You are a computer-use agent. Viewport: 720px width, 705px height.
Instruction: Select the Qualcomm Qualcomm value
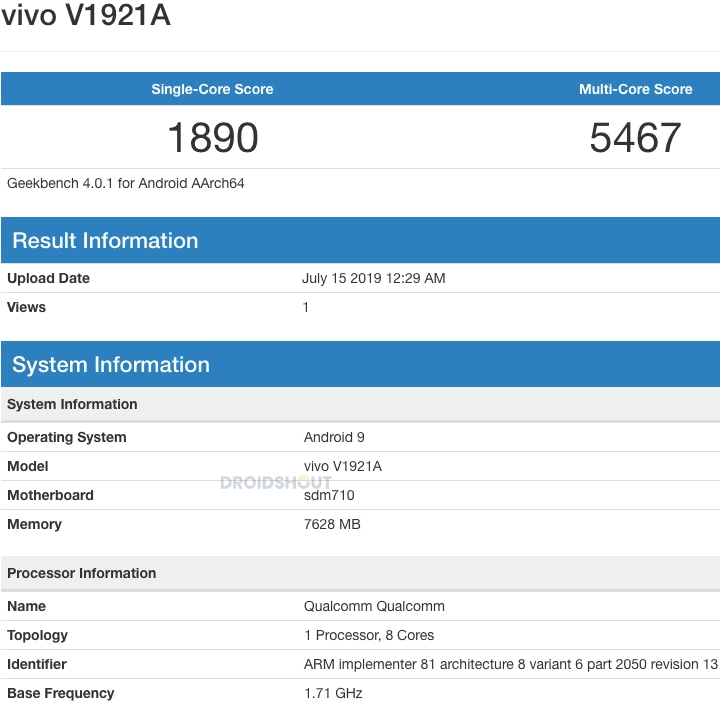[374, 606]
